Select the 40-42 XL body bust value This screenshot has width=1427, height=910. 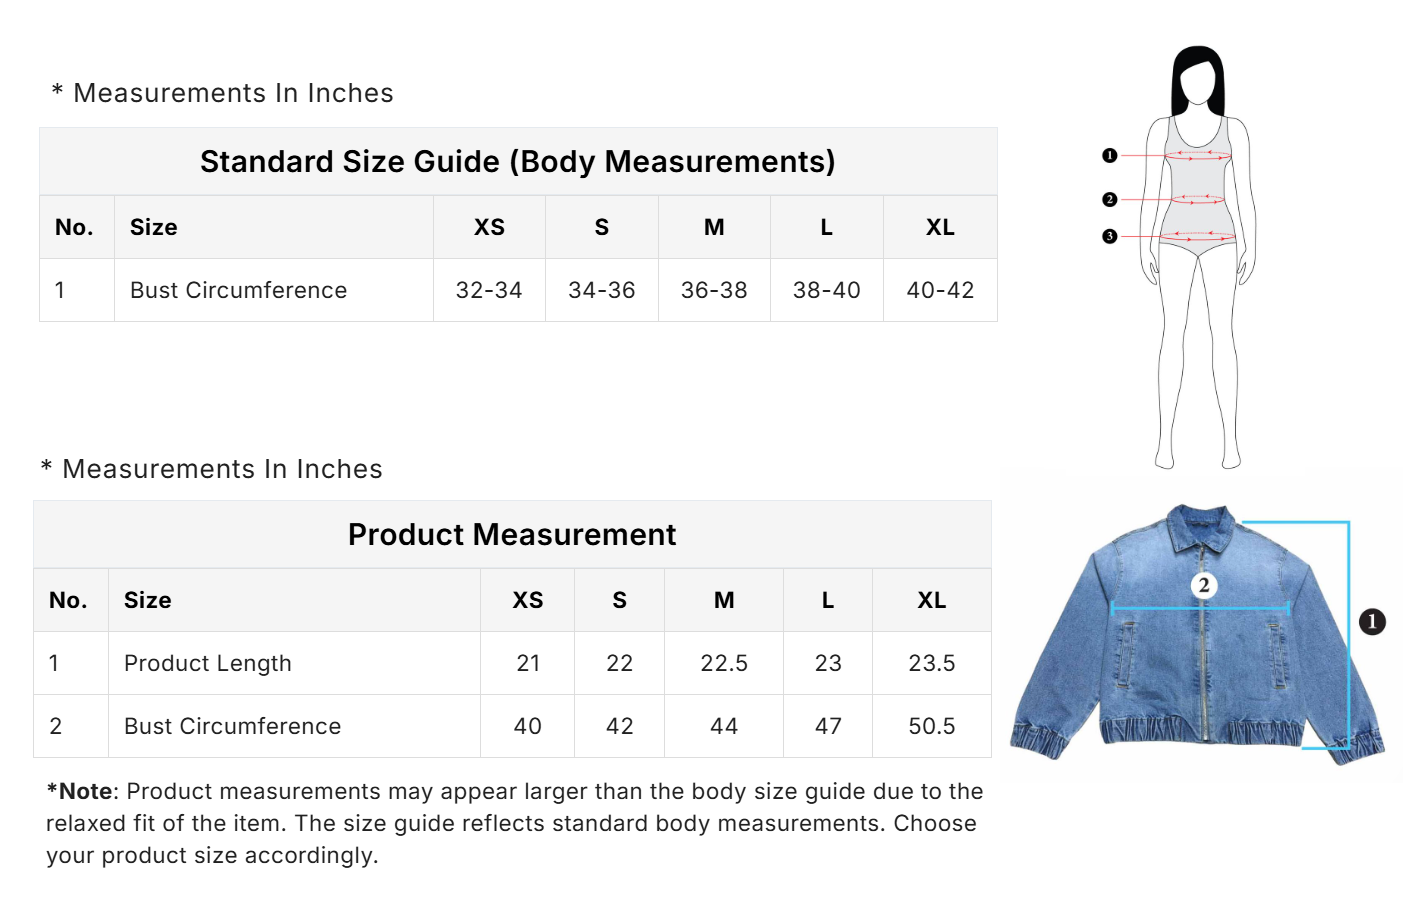point(940,290)
